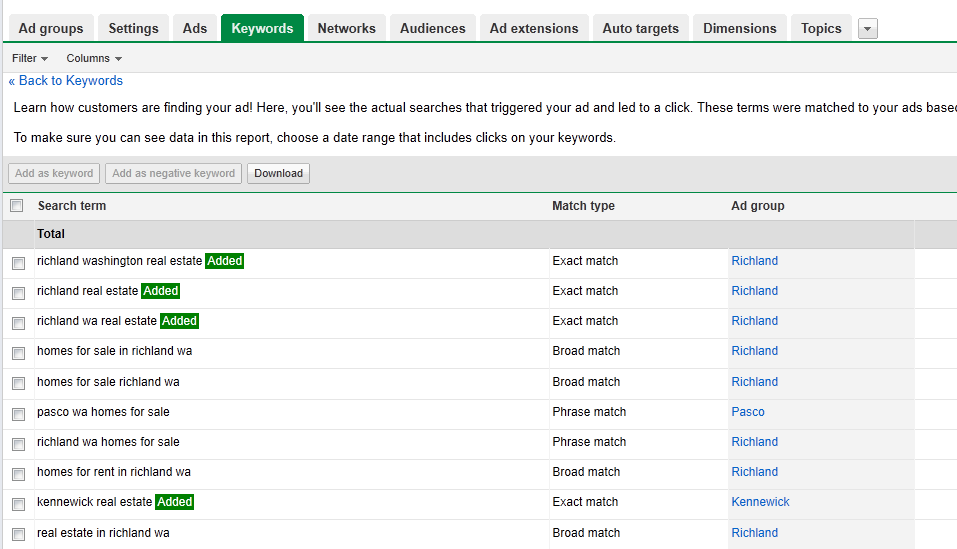The height and width of the screenshot is (549, 957).
Task: Go to the Dimensions tab
Action: [739, 28]
